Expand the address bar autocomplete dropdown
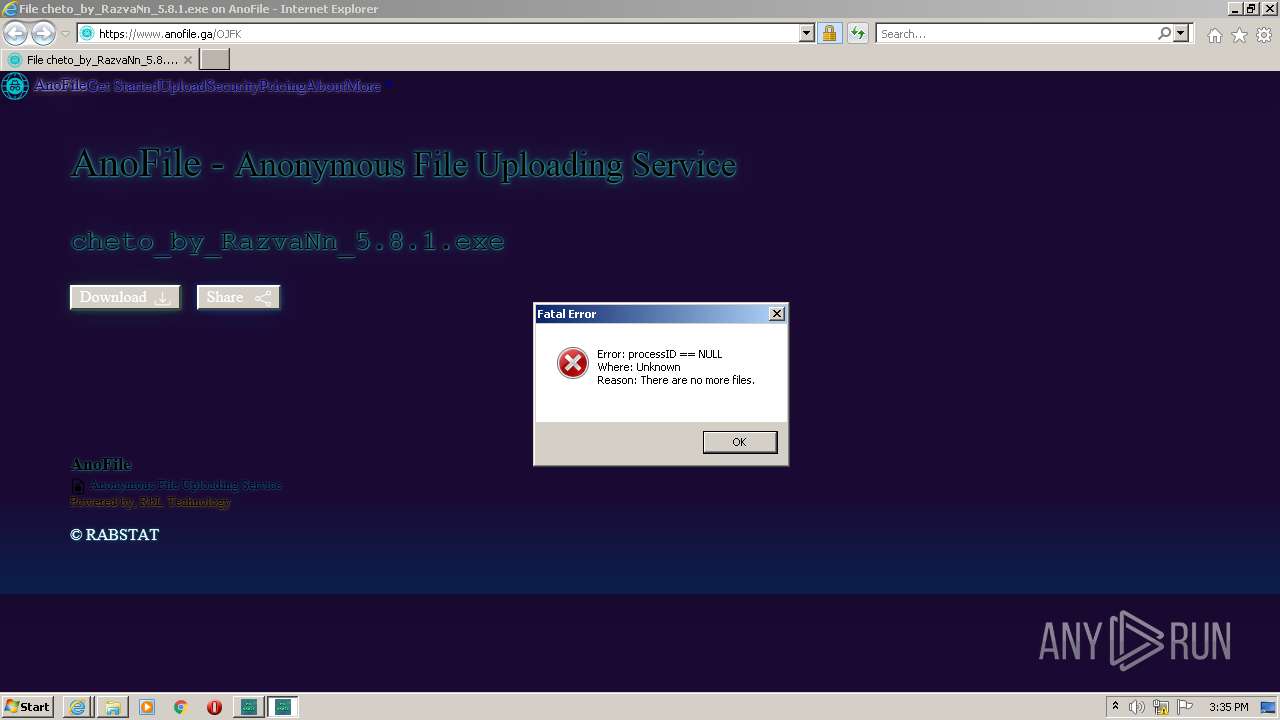The height and width of the screenshot is (720, 1280). [x=807, y=34]
